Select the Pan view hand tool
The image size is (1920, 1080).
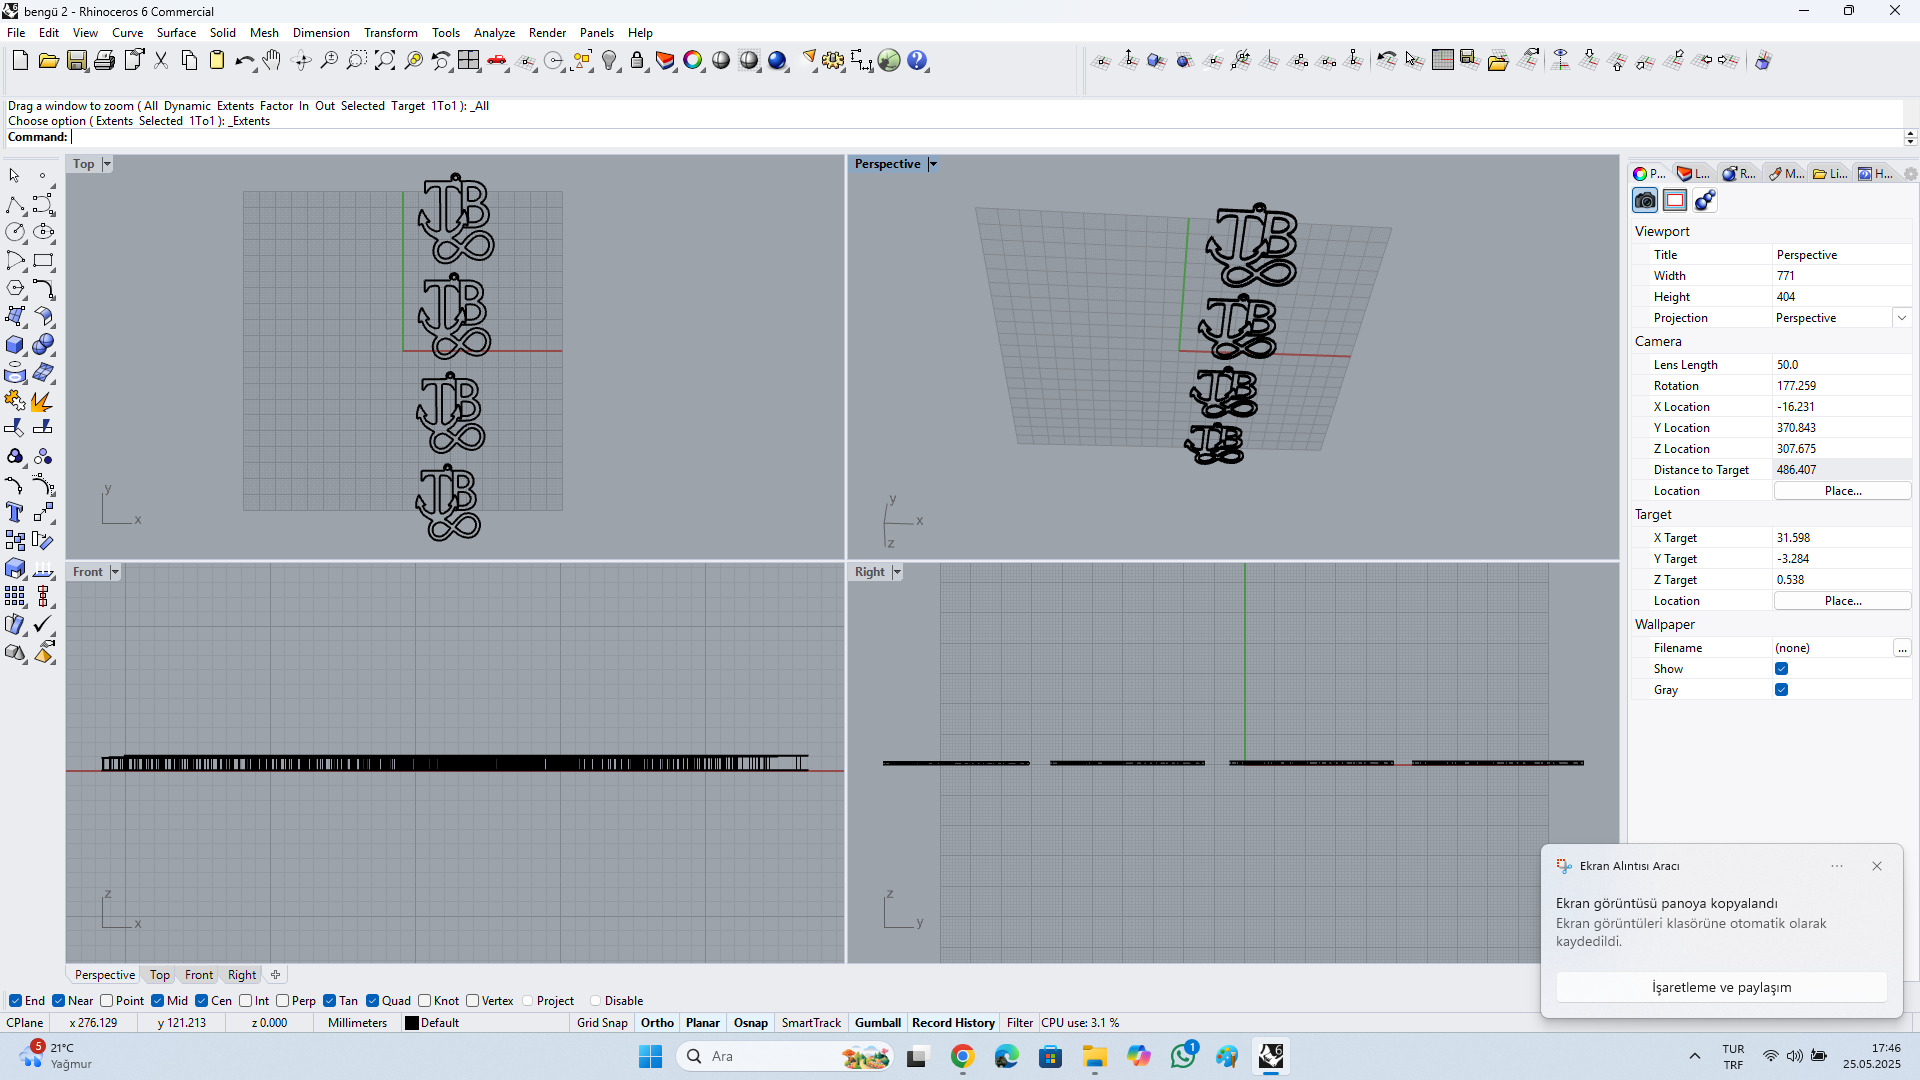pyautogui.click(x=272, y=61)
